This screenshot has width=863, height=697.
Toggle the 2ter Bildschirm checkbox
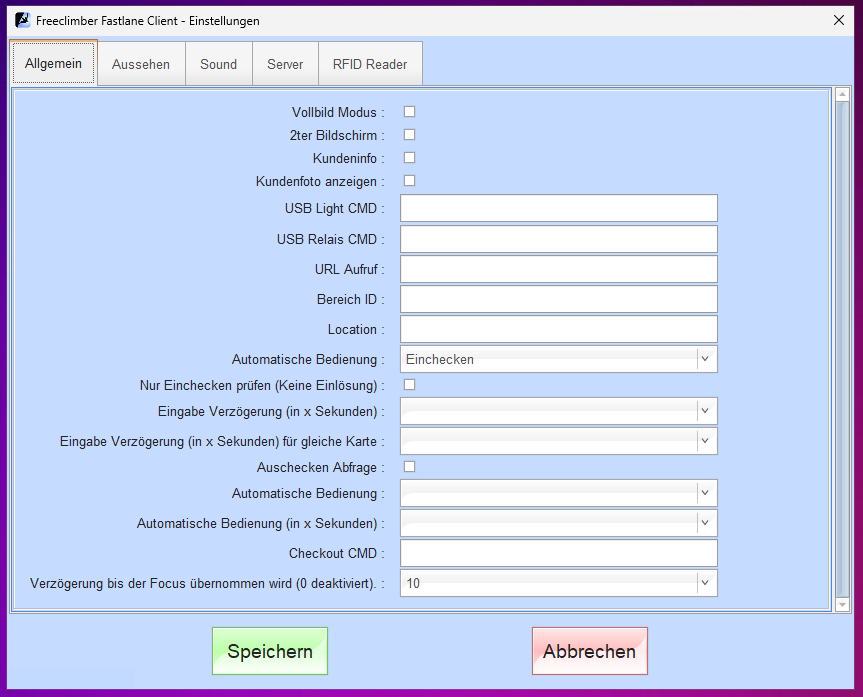[409, 135]
